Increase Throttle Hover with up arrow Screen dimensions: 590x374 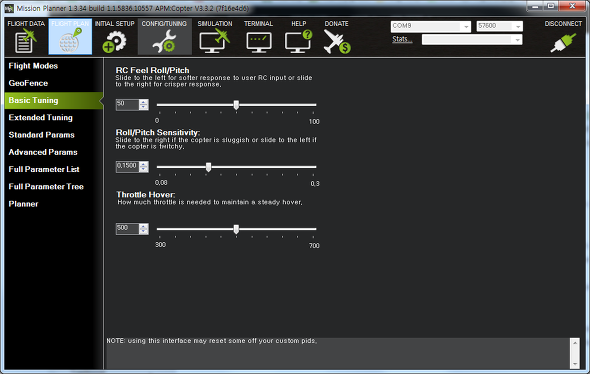[143, 226]
